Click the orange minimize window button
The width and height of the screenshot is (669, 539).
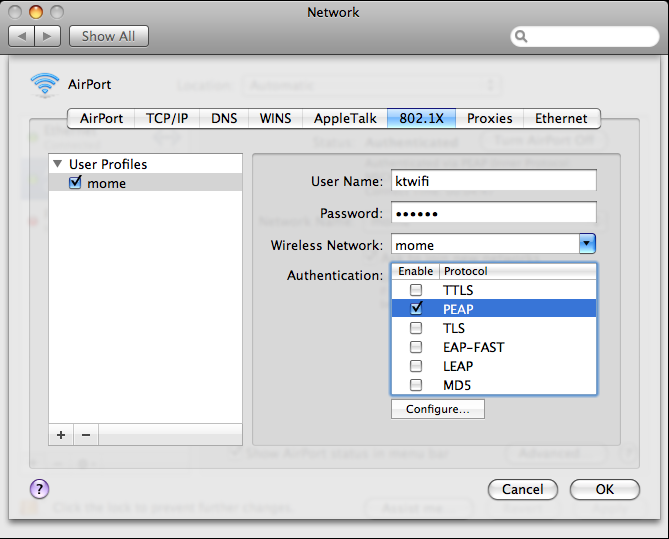[36, 12]
